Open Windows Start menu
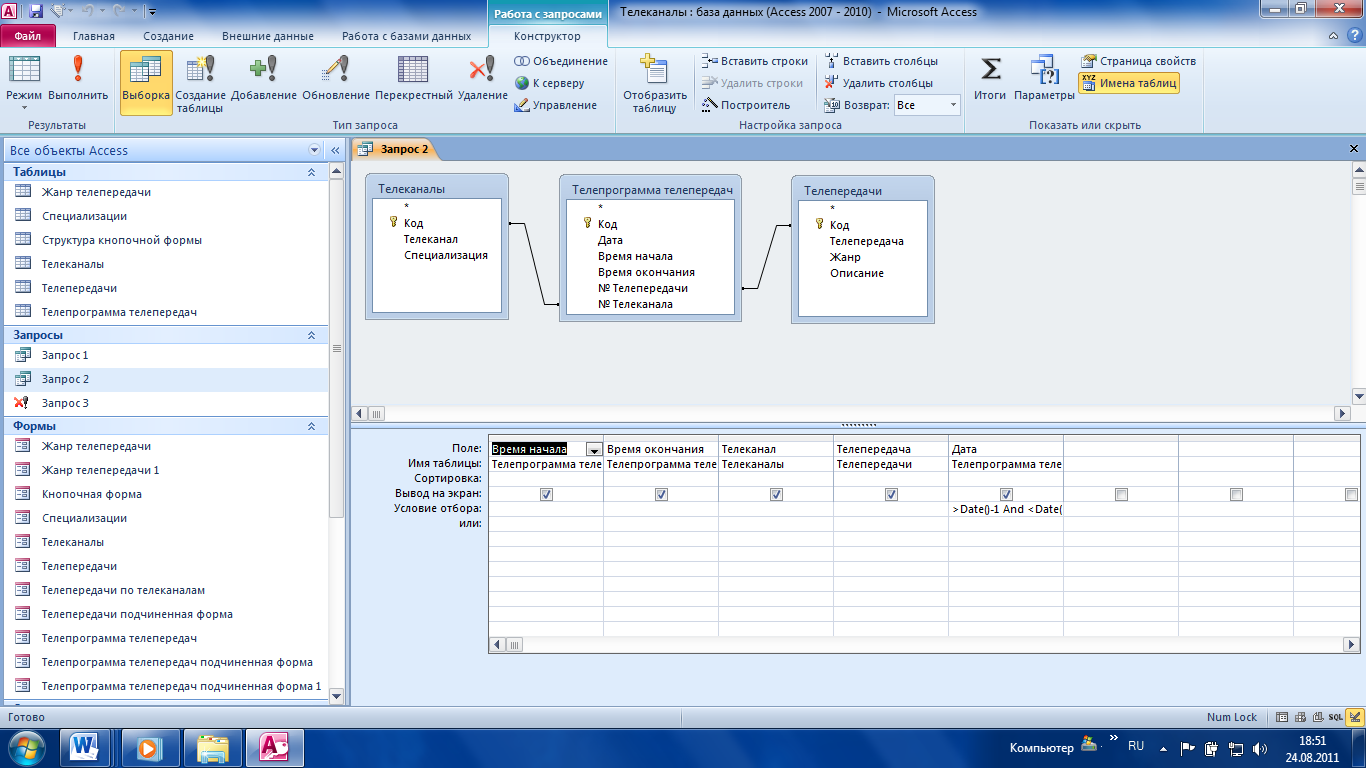 point(26,747)
